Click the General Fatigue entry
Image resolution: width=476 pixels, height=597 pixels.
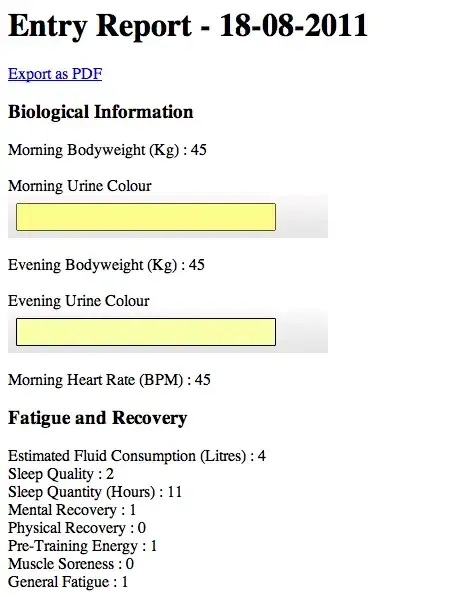coord(68,582)
